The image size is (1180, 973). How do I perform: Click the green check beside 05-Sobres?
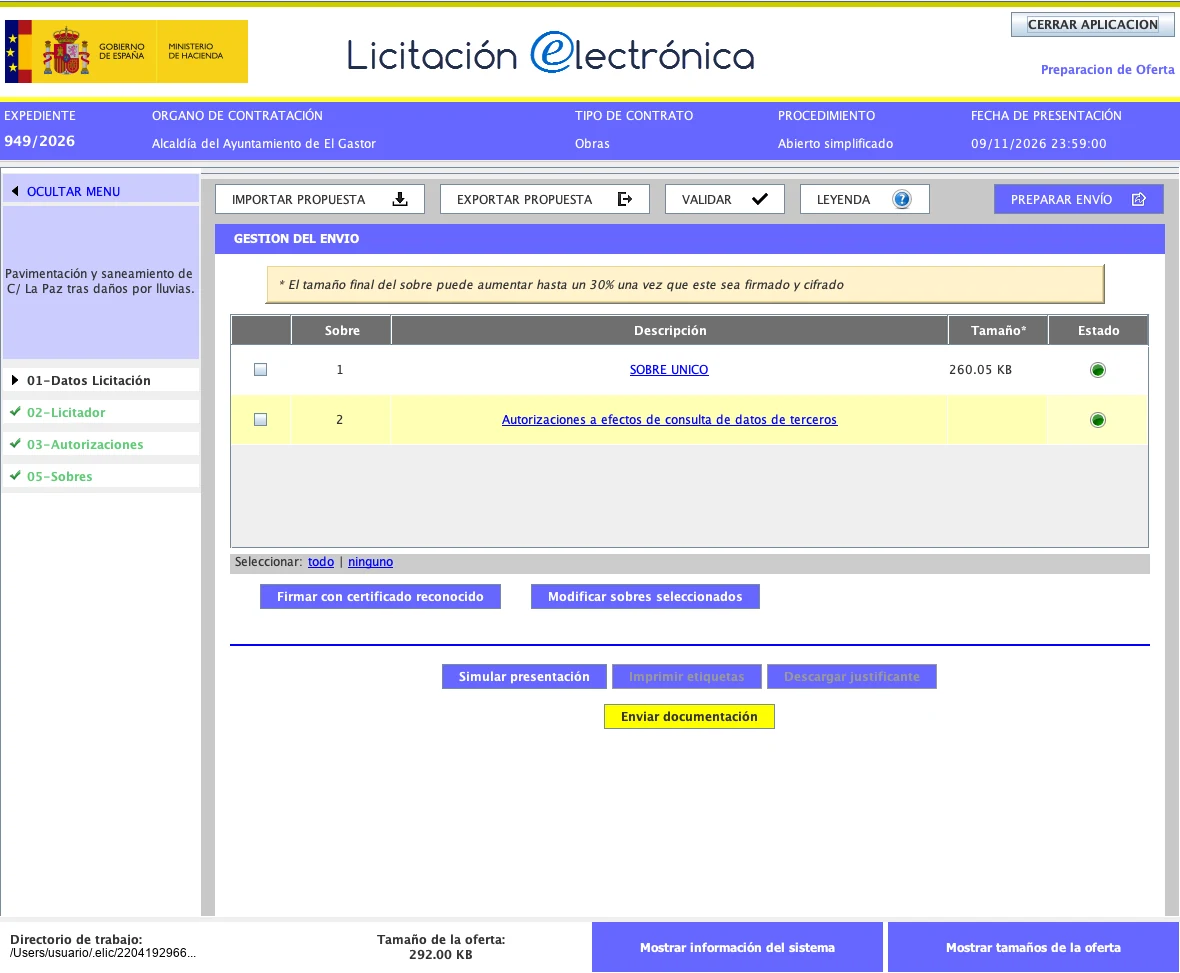click(15, 476)
